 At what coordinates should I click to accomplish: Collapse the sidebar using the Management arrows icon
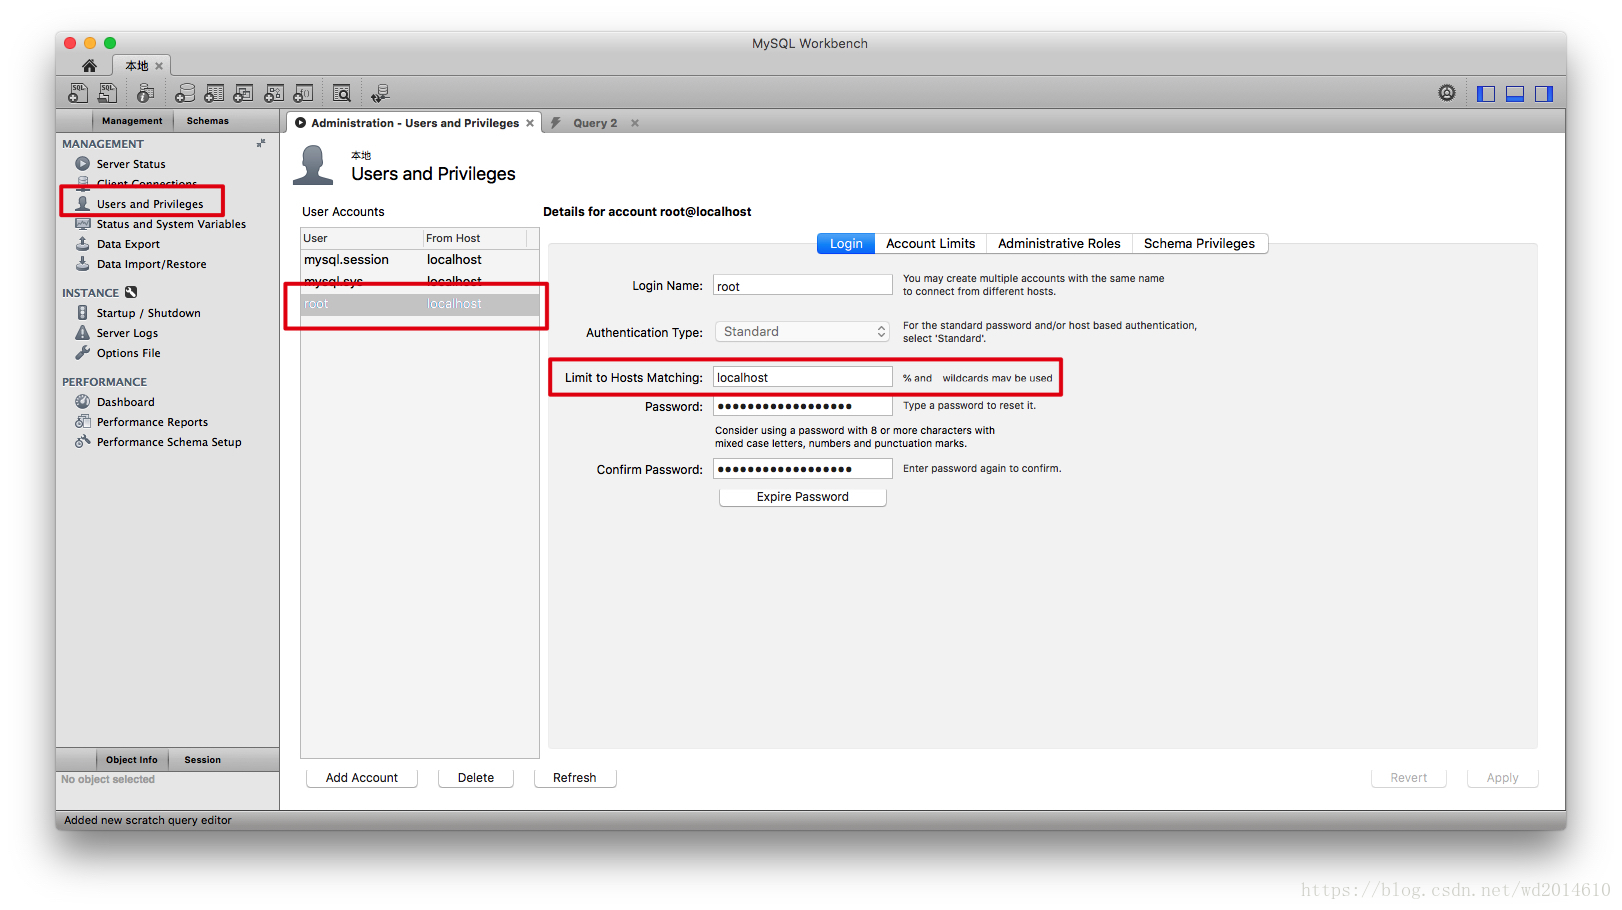[261, 144]
